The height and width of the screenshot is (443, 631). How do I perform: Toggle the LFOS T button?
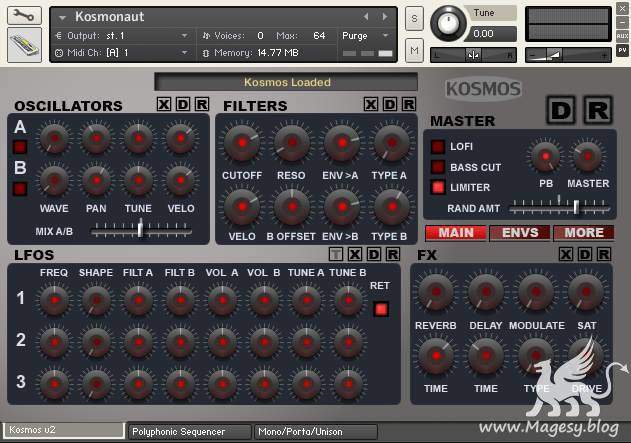click(x=336, y=254)
